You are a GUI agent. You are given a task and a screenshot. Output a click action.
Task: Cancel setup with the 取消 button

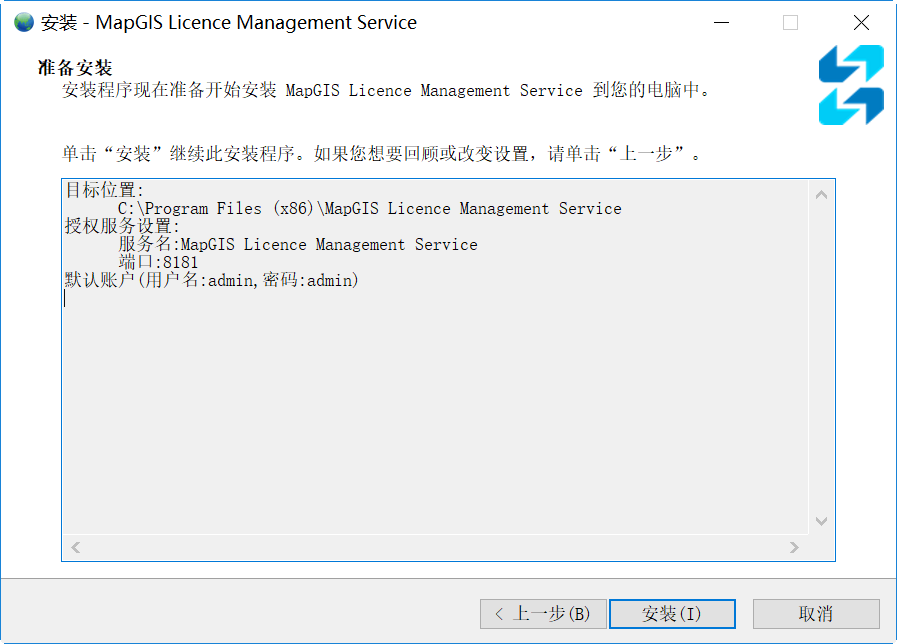click(816, 614)
